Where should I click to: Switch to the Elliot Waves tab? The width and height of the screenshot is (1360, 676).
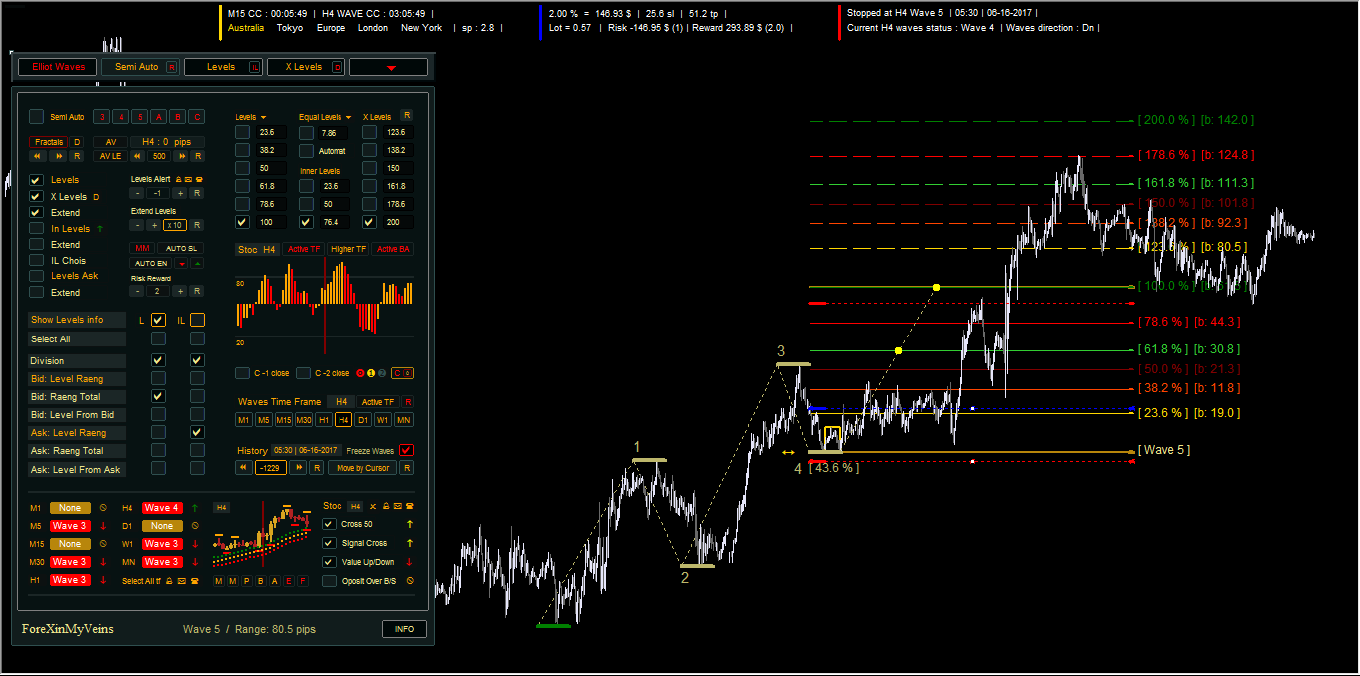tap(58, 67)
